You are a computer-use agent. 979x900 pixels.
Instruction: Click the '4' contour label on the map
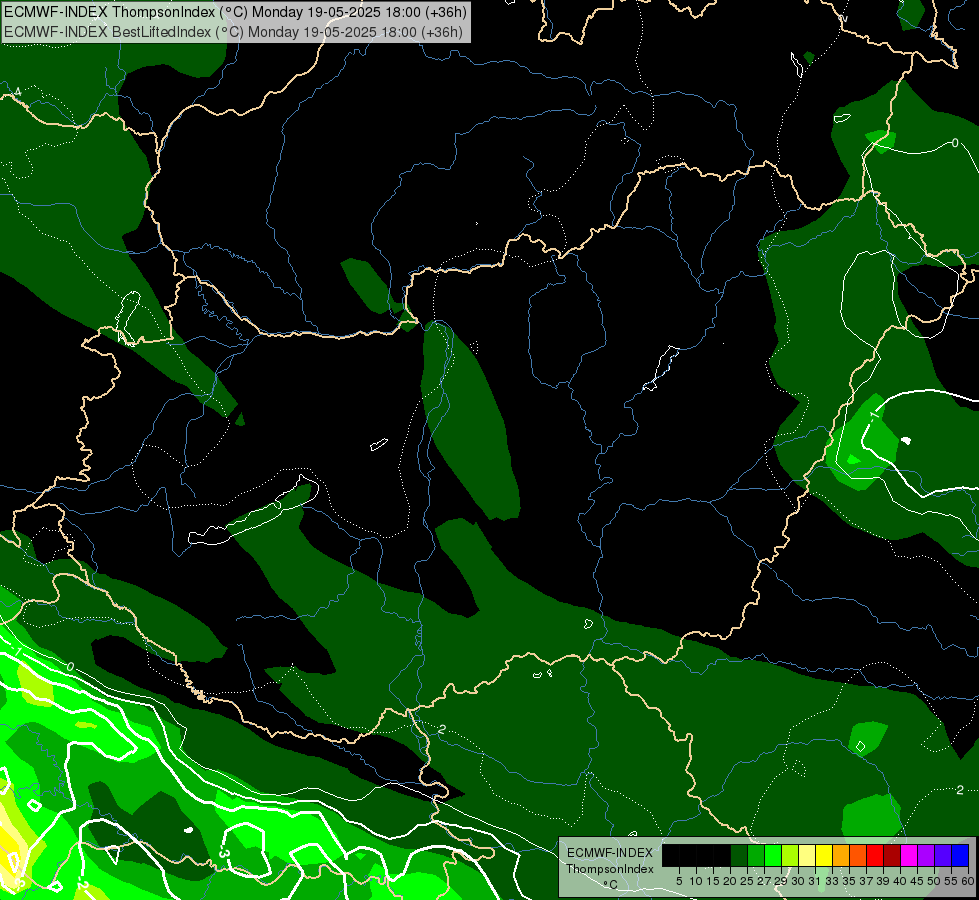point(17,92)
